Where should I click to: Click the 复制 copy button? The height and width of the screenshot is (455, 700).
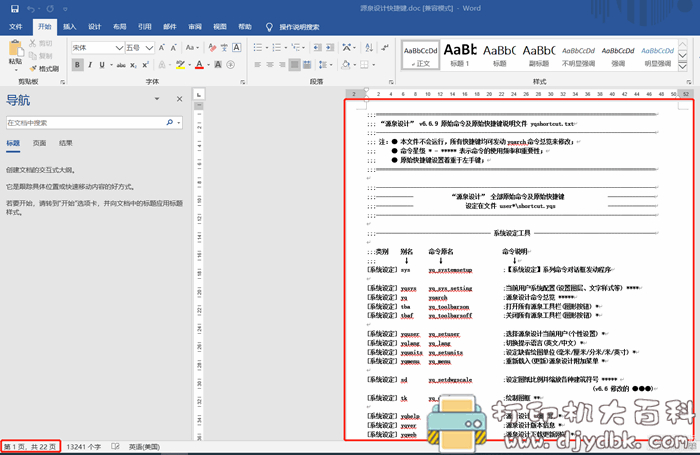point(41,56)
